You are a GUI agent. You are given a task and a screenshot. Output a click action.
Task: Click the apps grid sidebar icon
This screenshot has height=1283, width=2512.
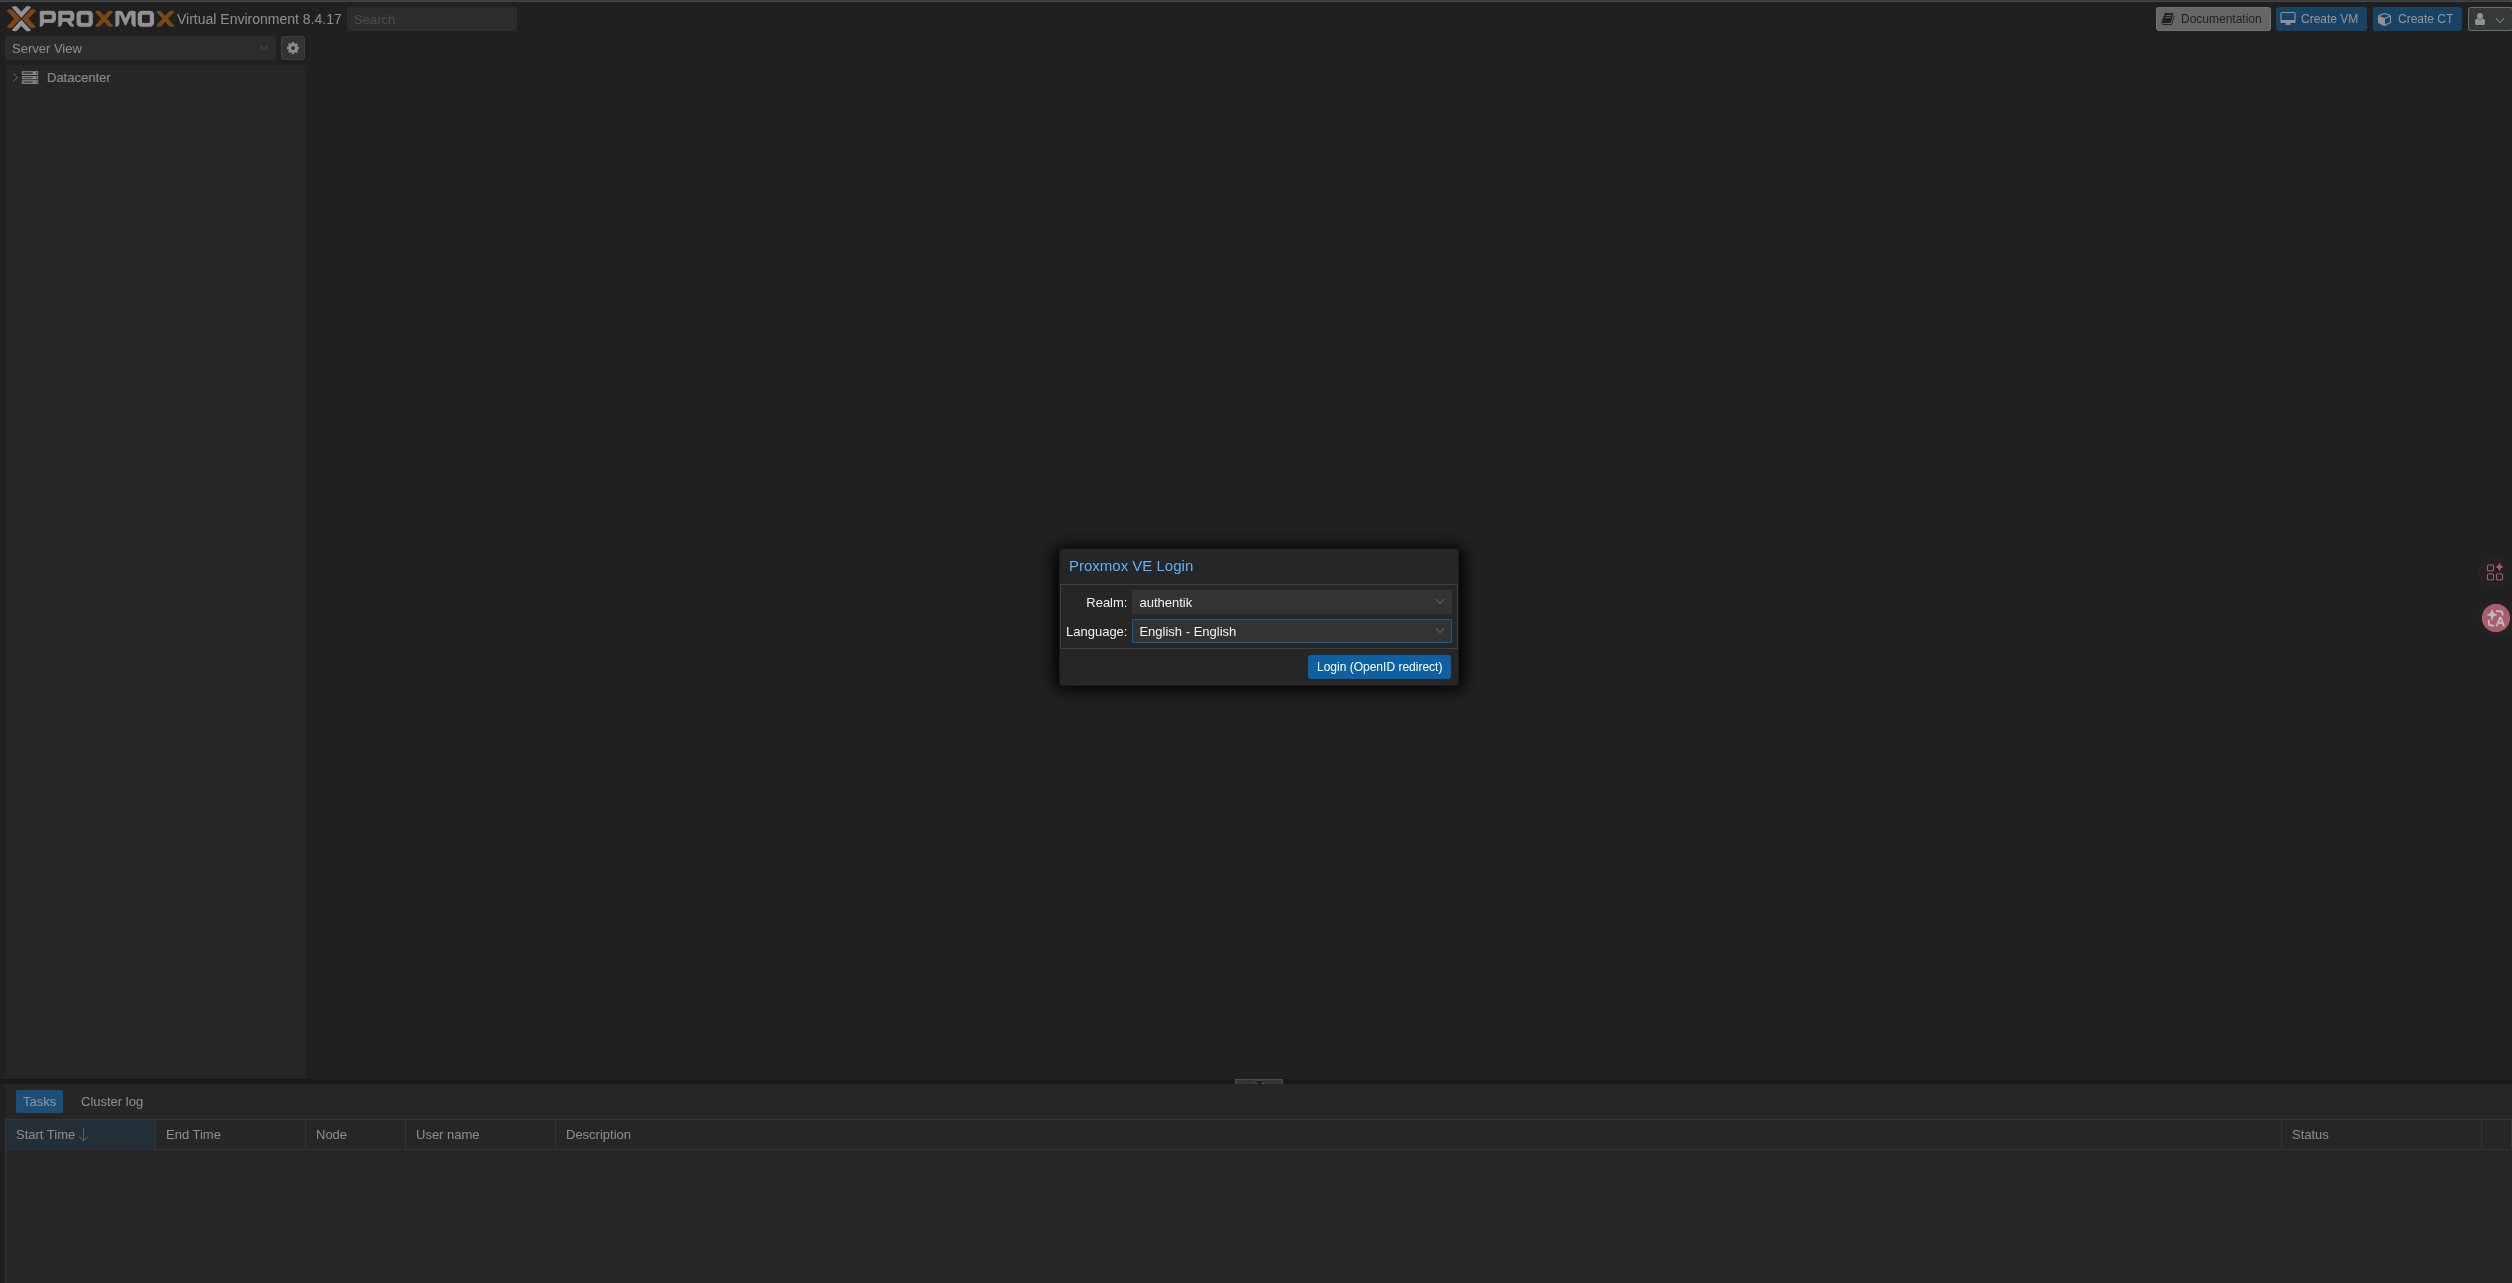(x=2494, y=572)
